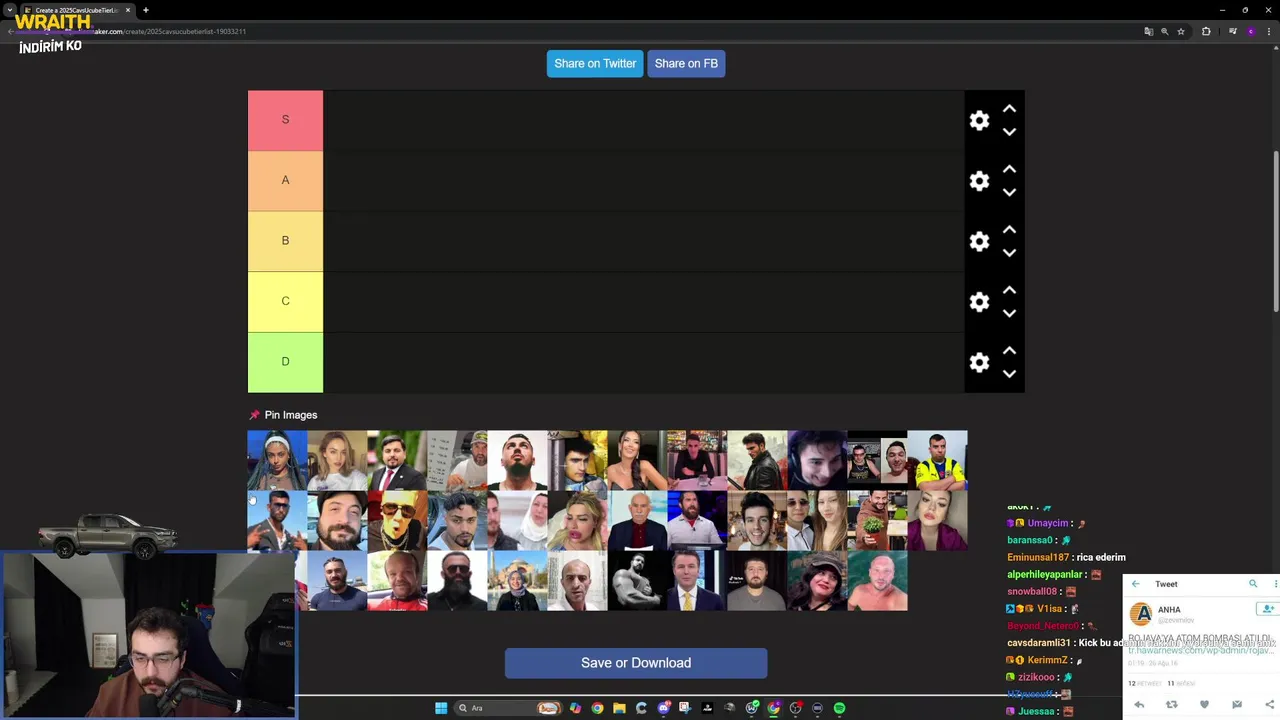Bookmark this page with the star icon

pyautogui.click(x=1181, y=31)
